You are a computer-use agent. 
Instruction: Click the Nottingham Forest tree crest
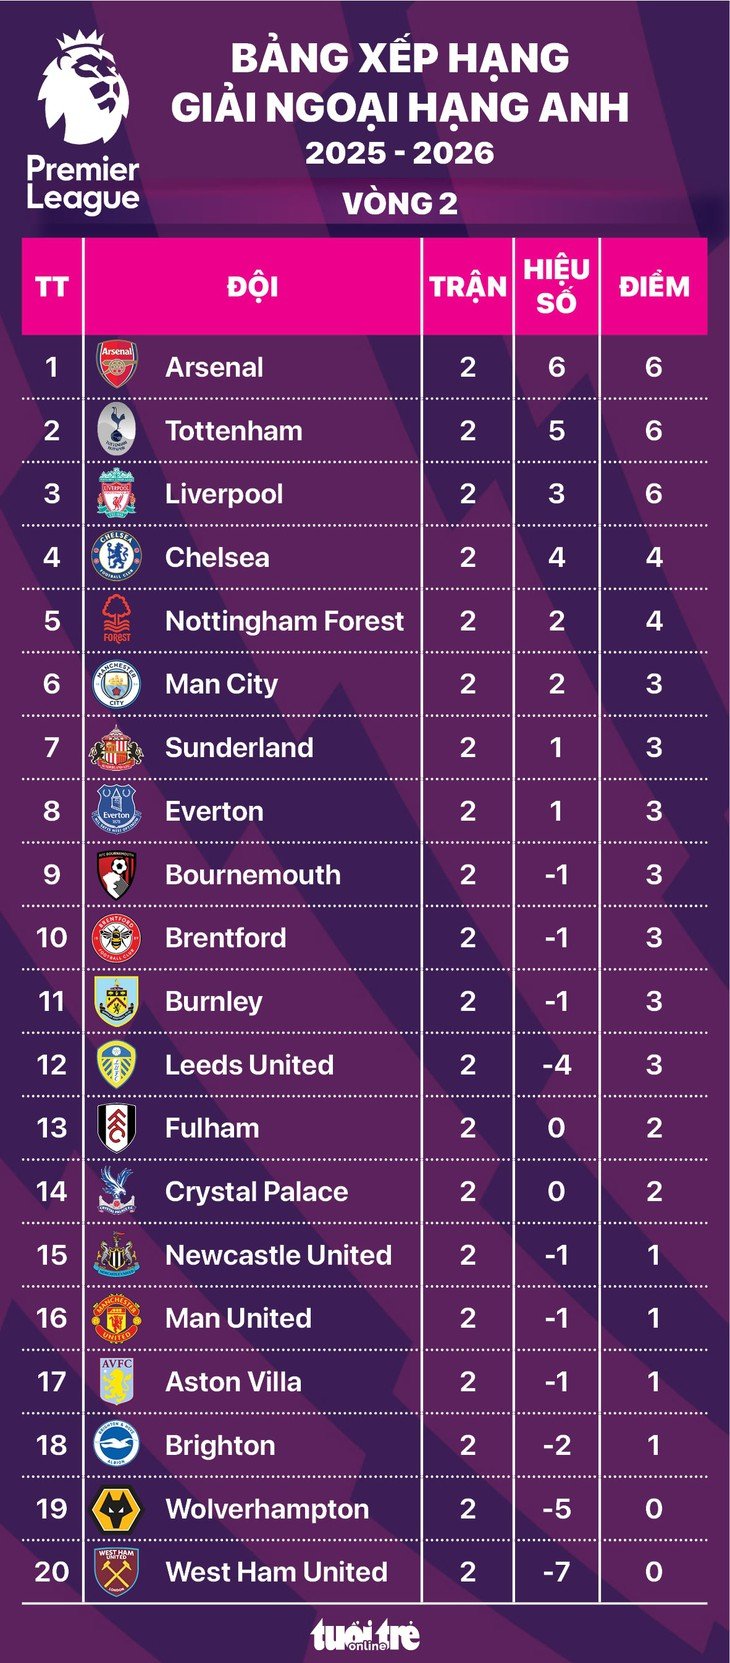tap(117, 619)
